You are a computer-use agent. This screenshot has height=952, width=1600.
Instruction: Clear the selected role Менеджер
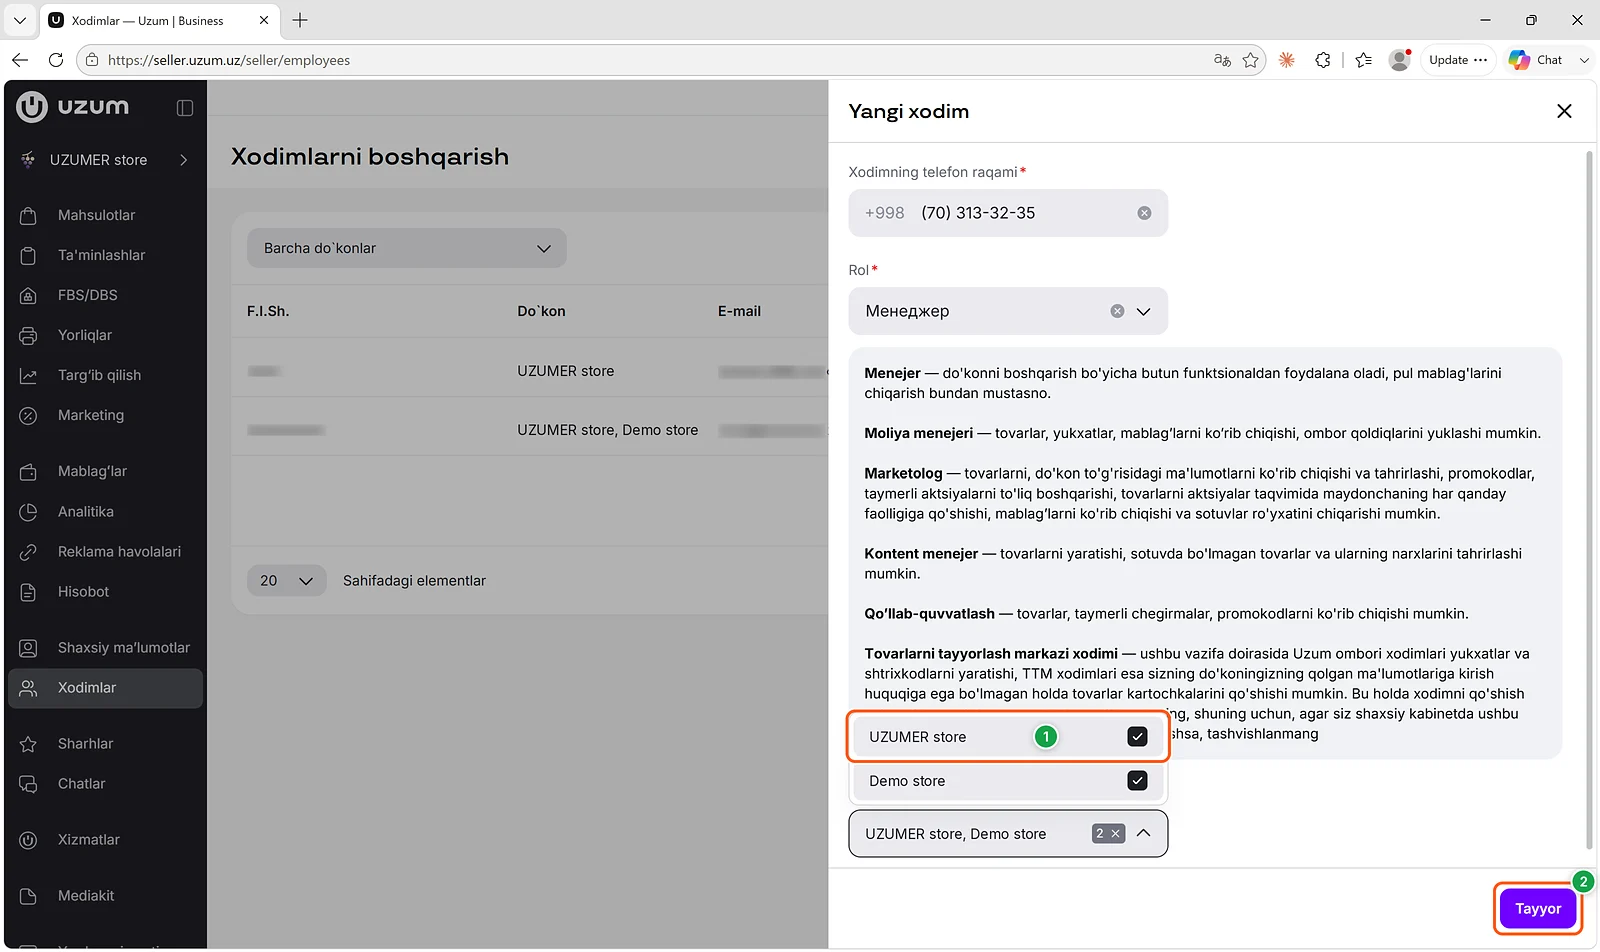(1117, 311)
